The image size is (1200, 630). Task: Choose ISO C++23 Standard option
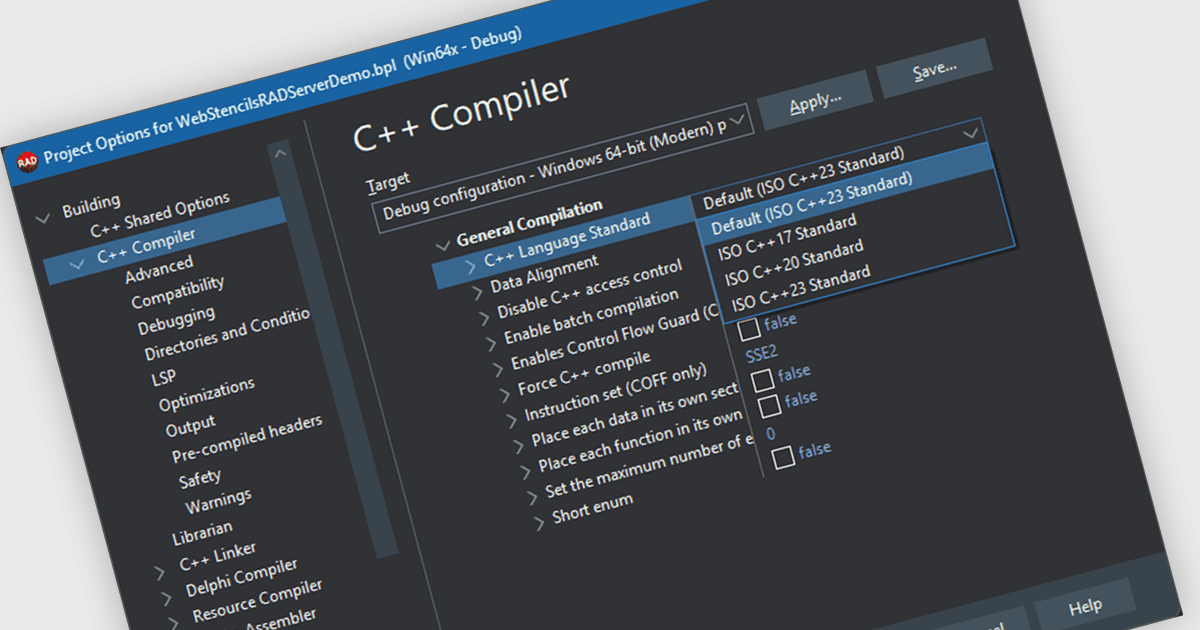801,288
